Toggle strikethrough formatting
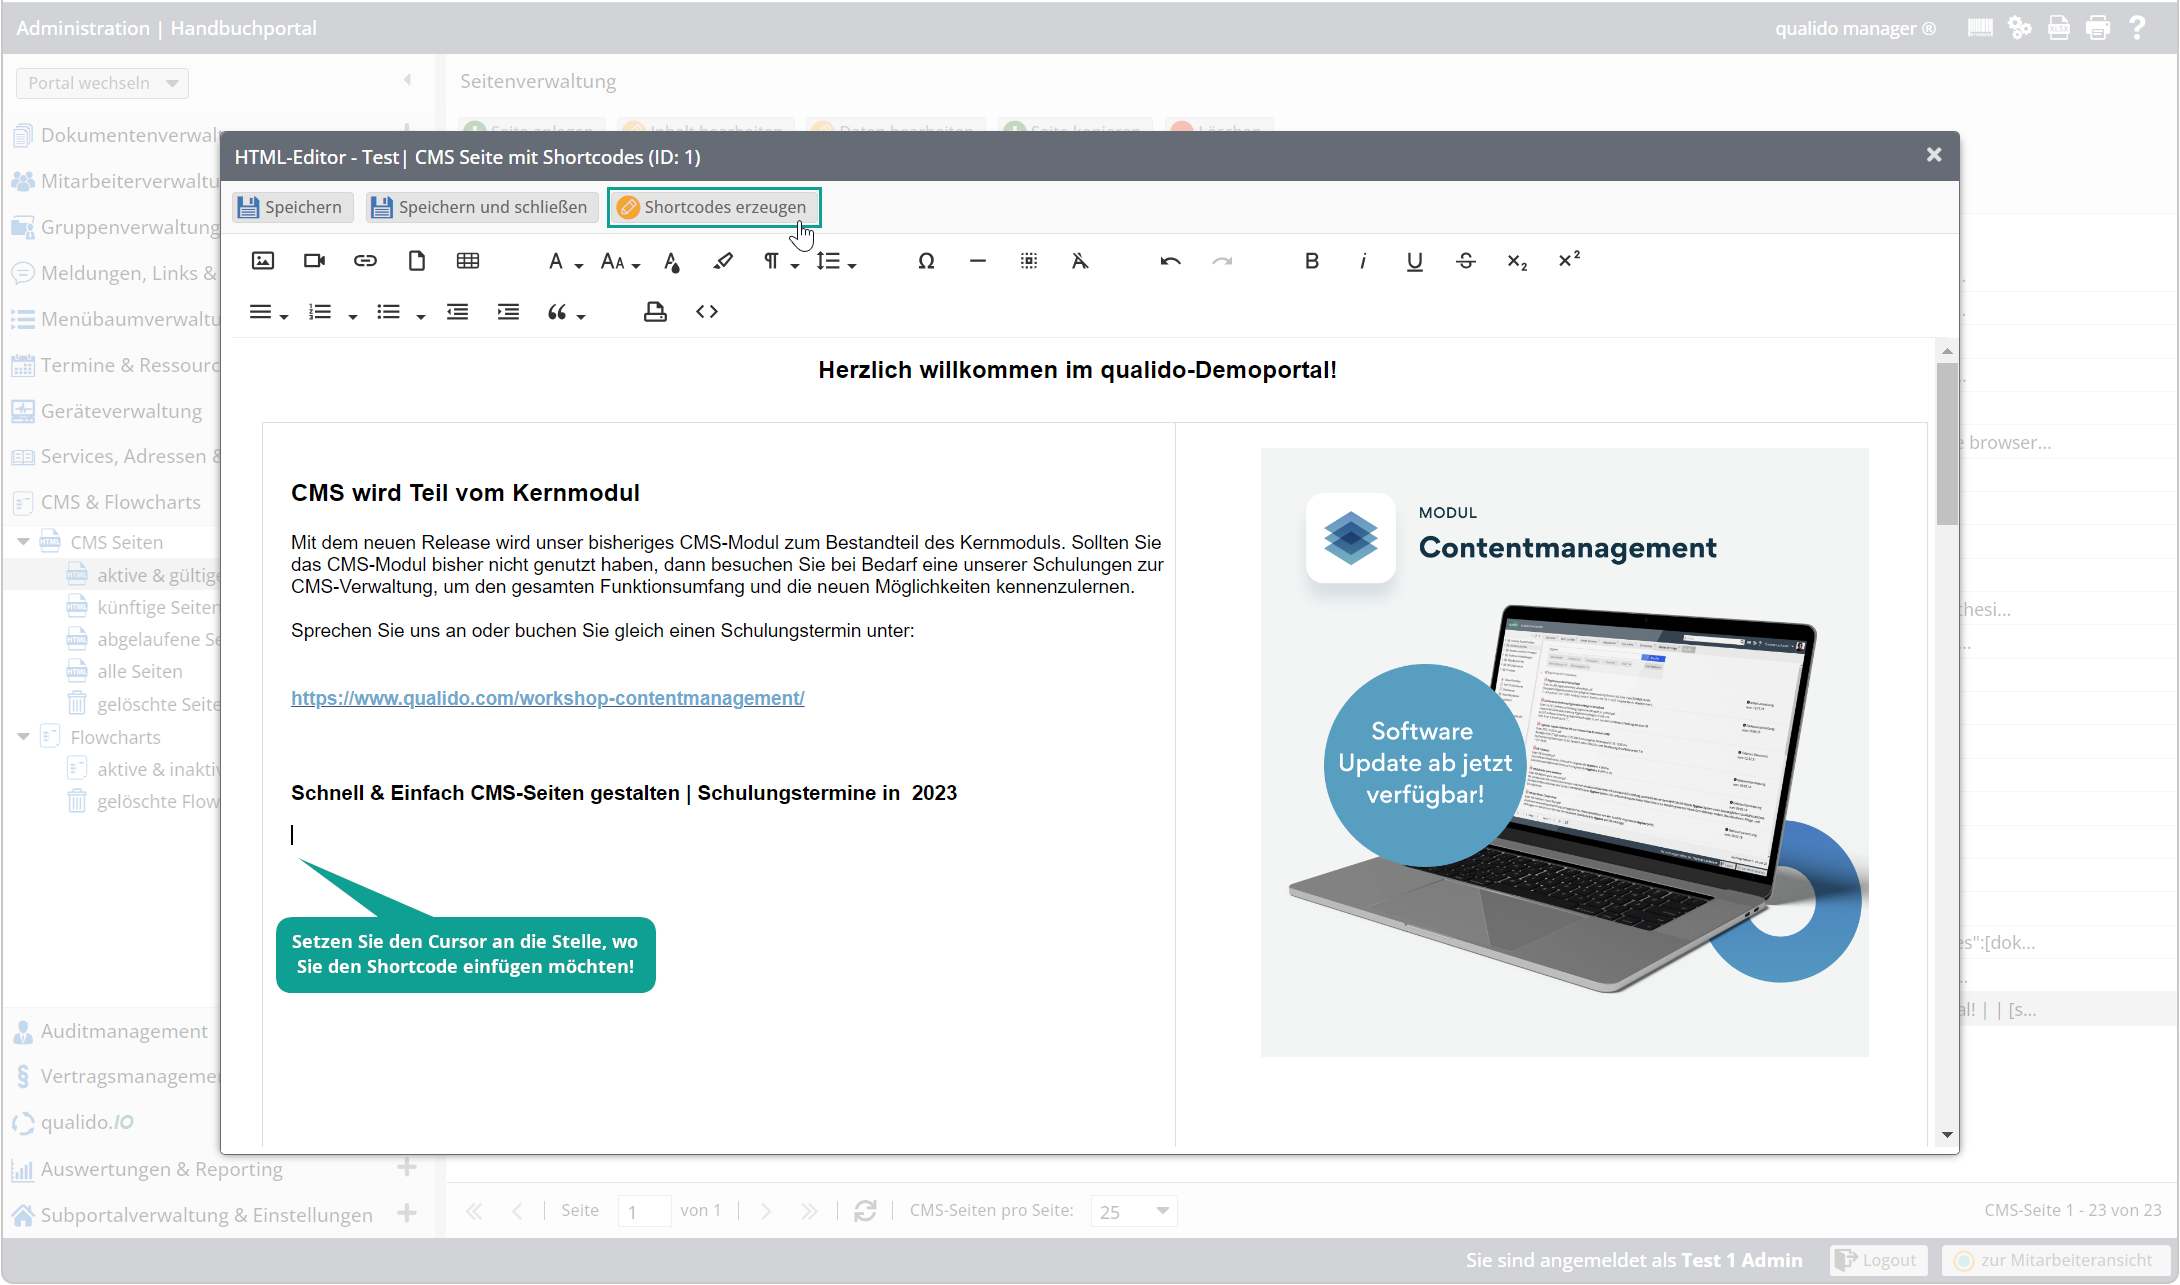 click(x=1466, y=261)
